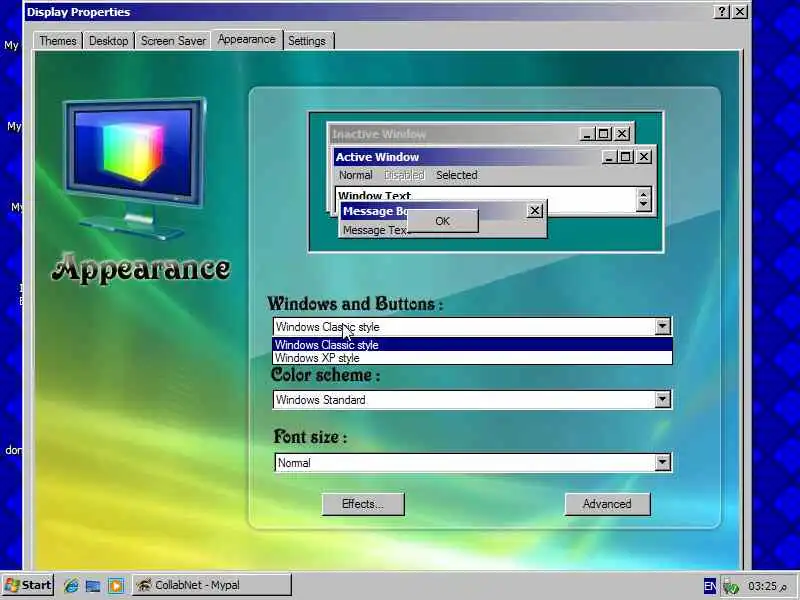Open the Desktop tab
This screenshot has width=800, height=600.
click(108, 41)
